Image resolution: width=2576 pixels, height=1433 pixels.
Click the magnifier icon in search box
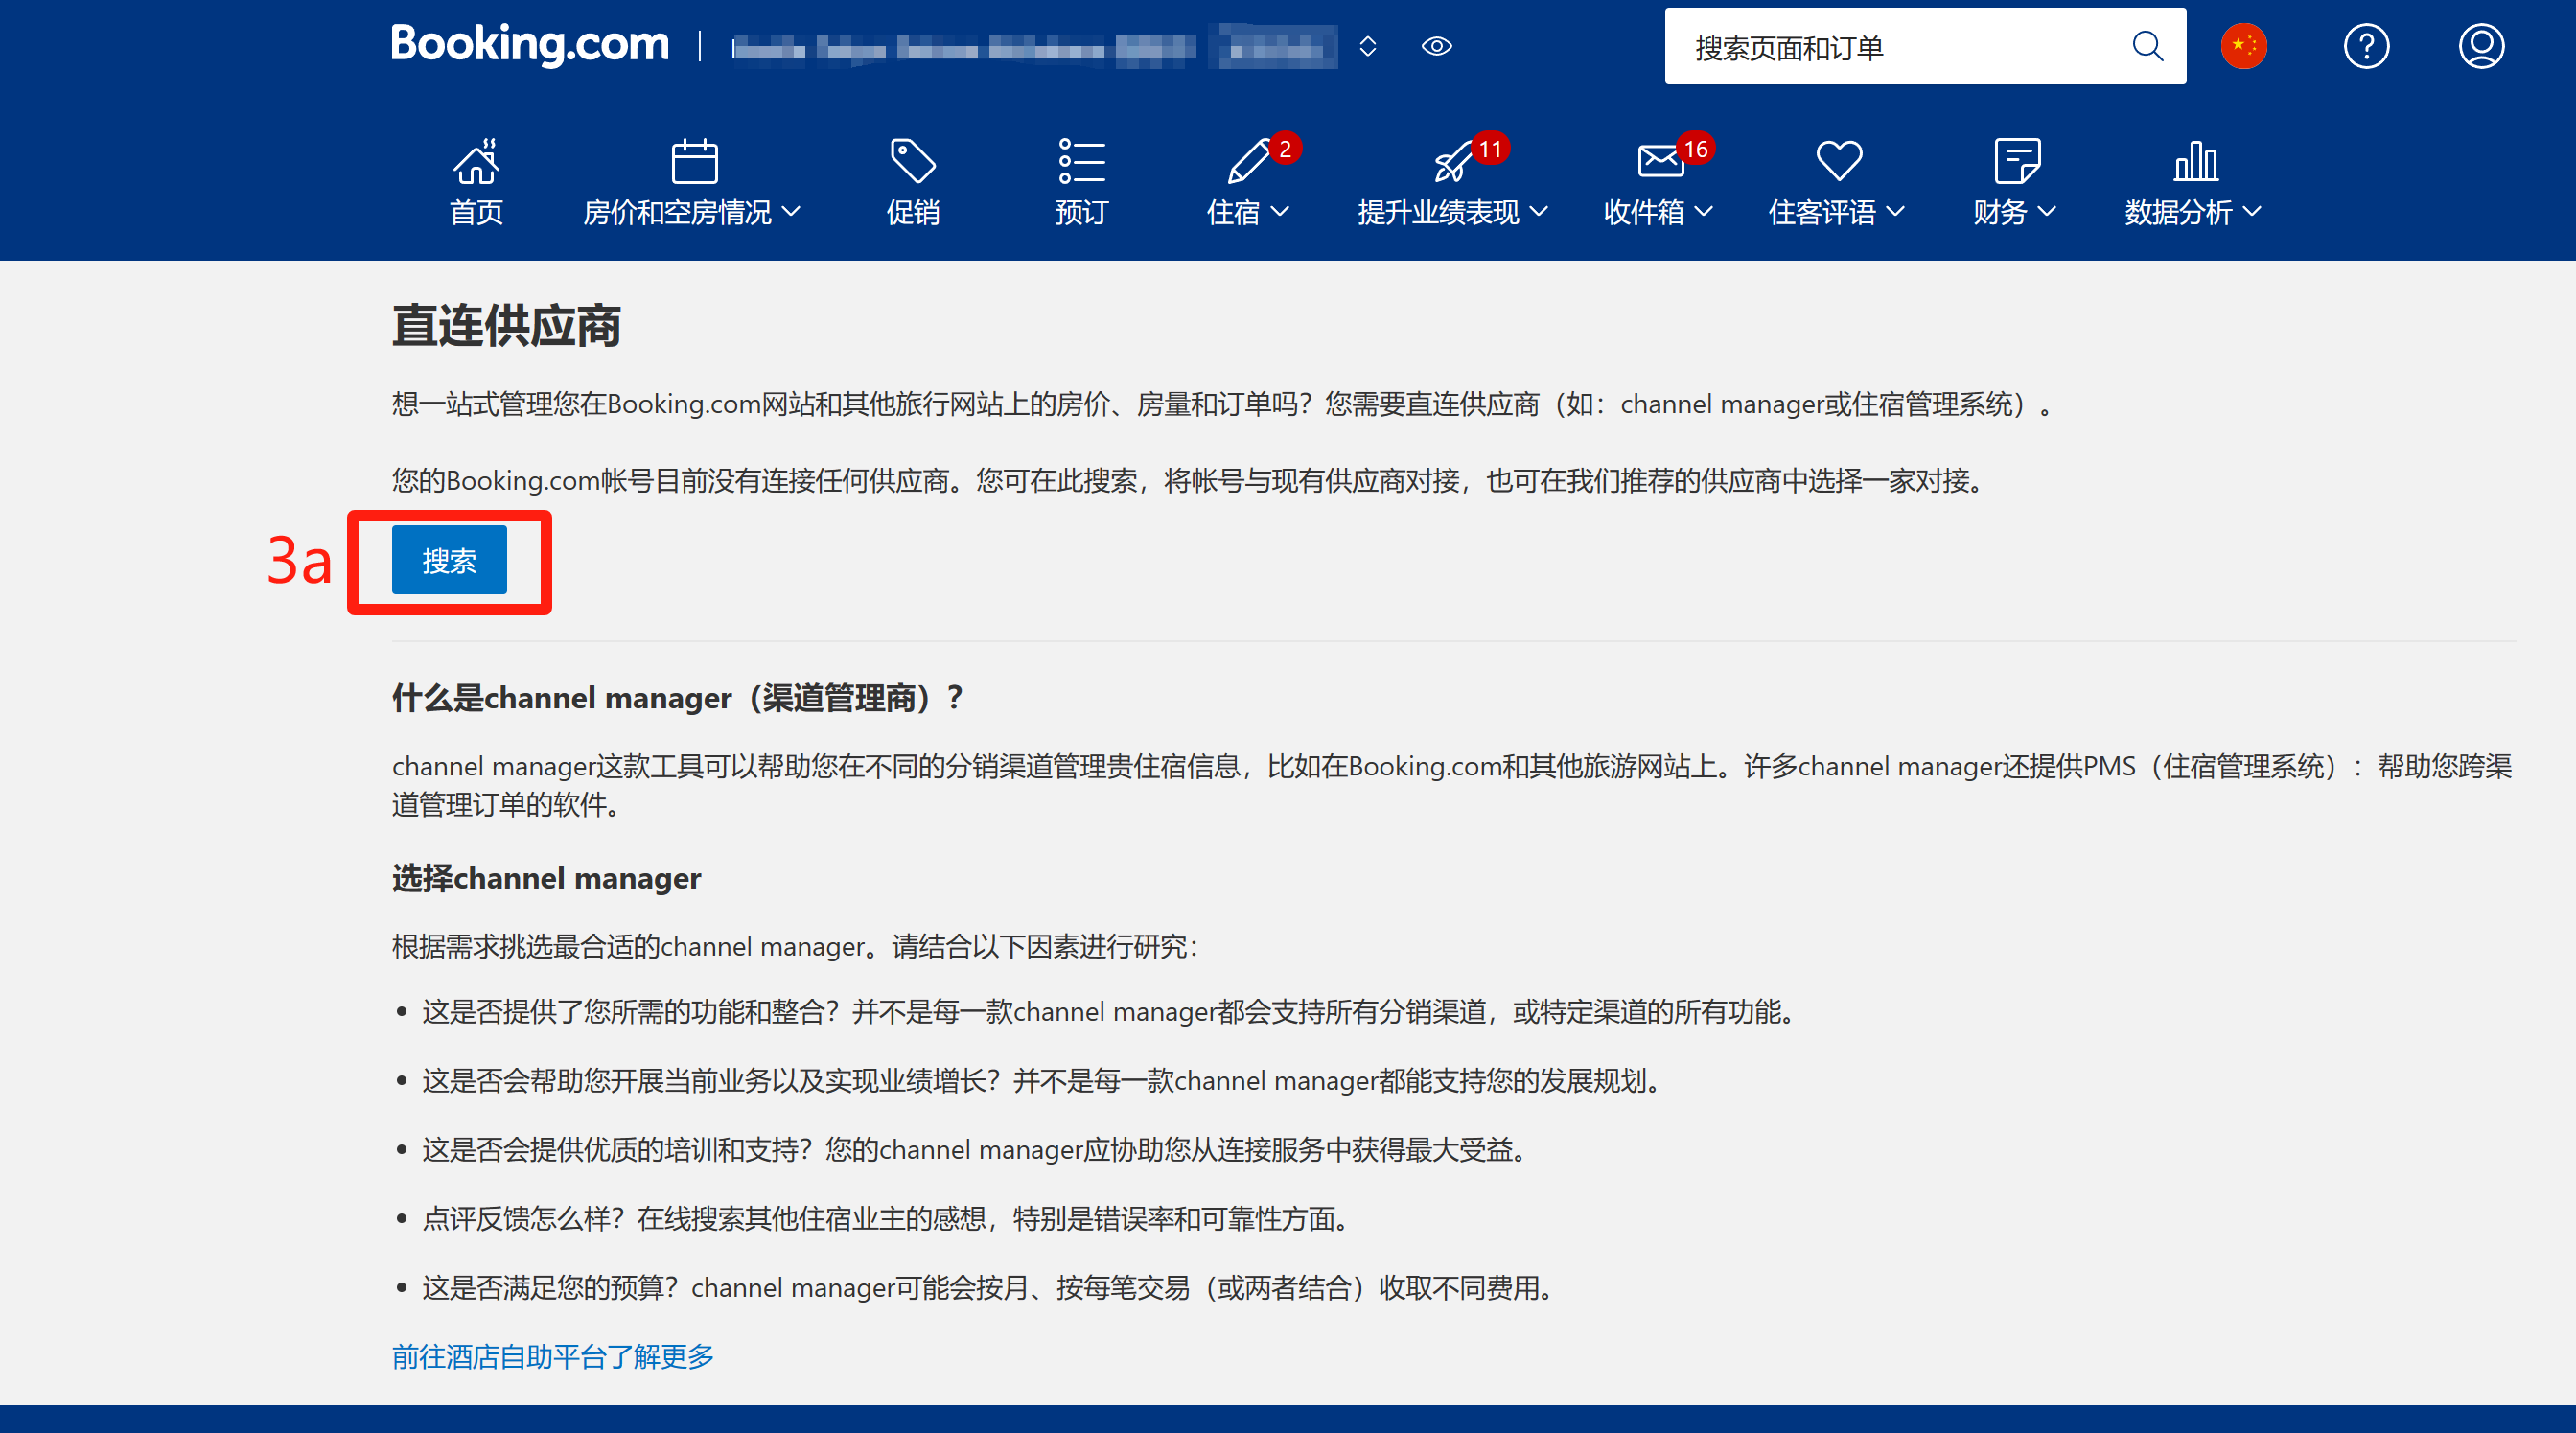(x=2147, y=46)
